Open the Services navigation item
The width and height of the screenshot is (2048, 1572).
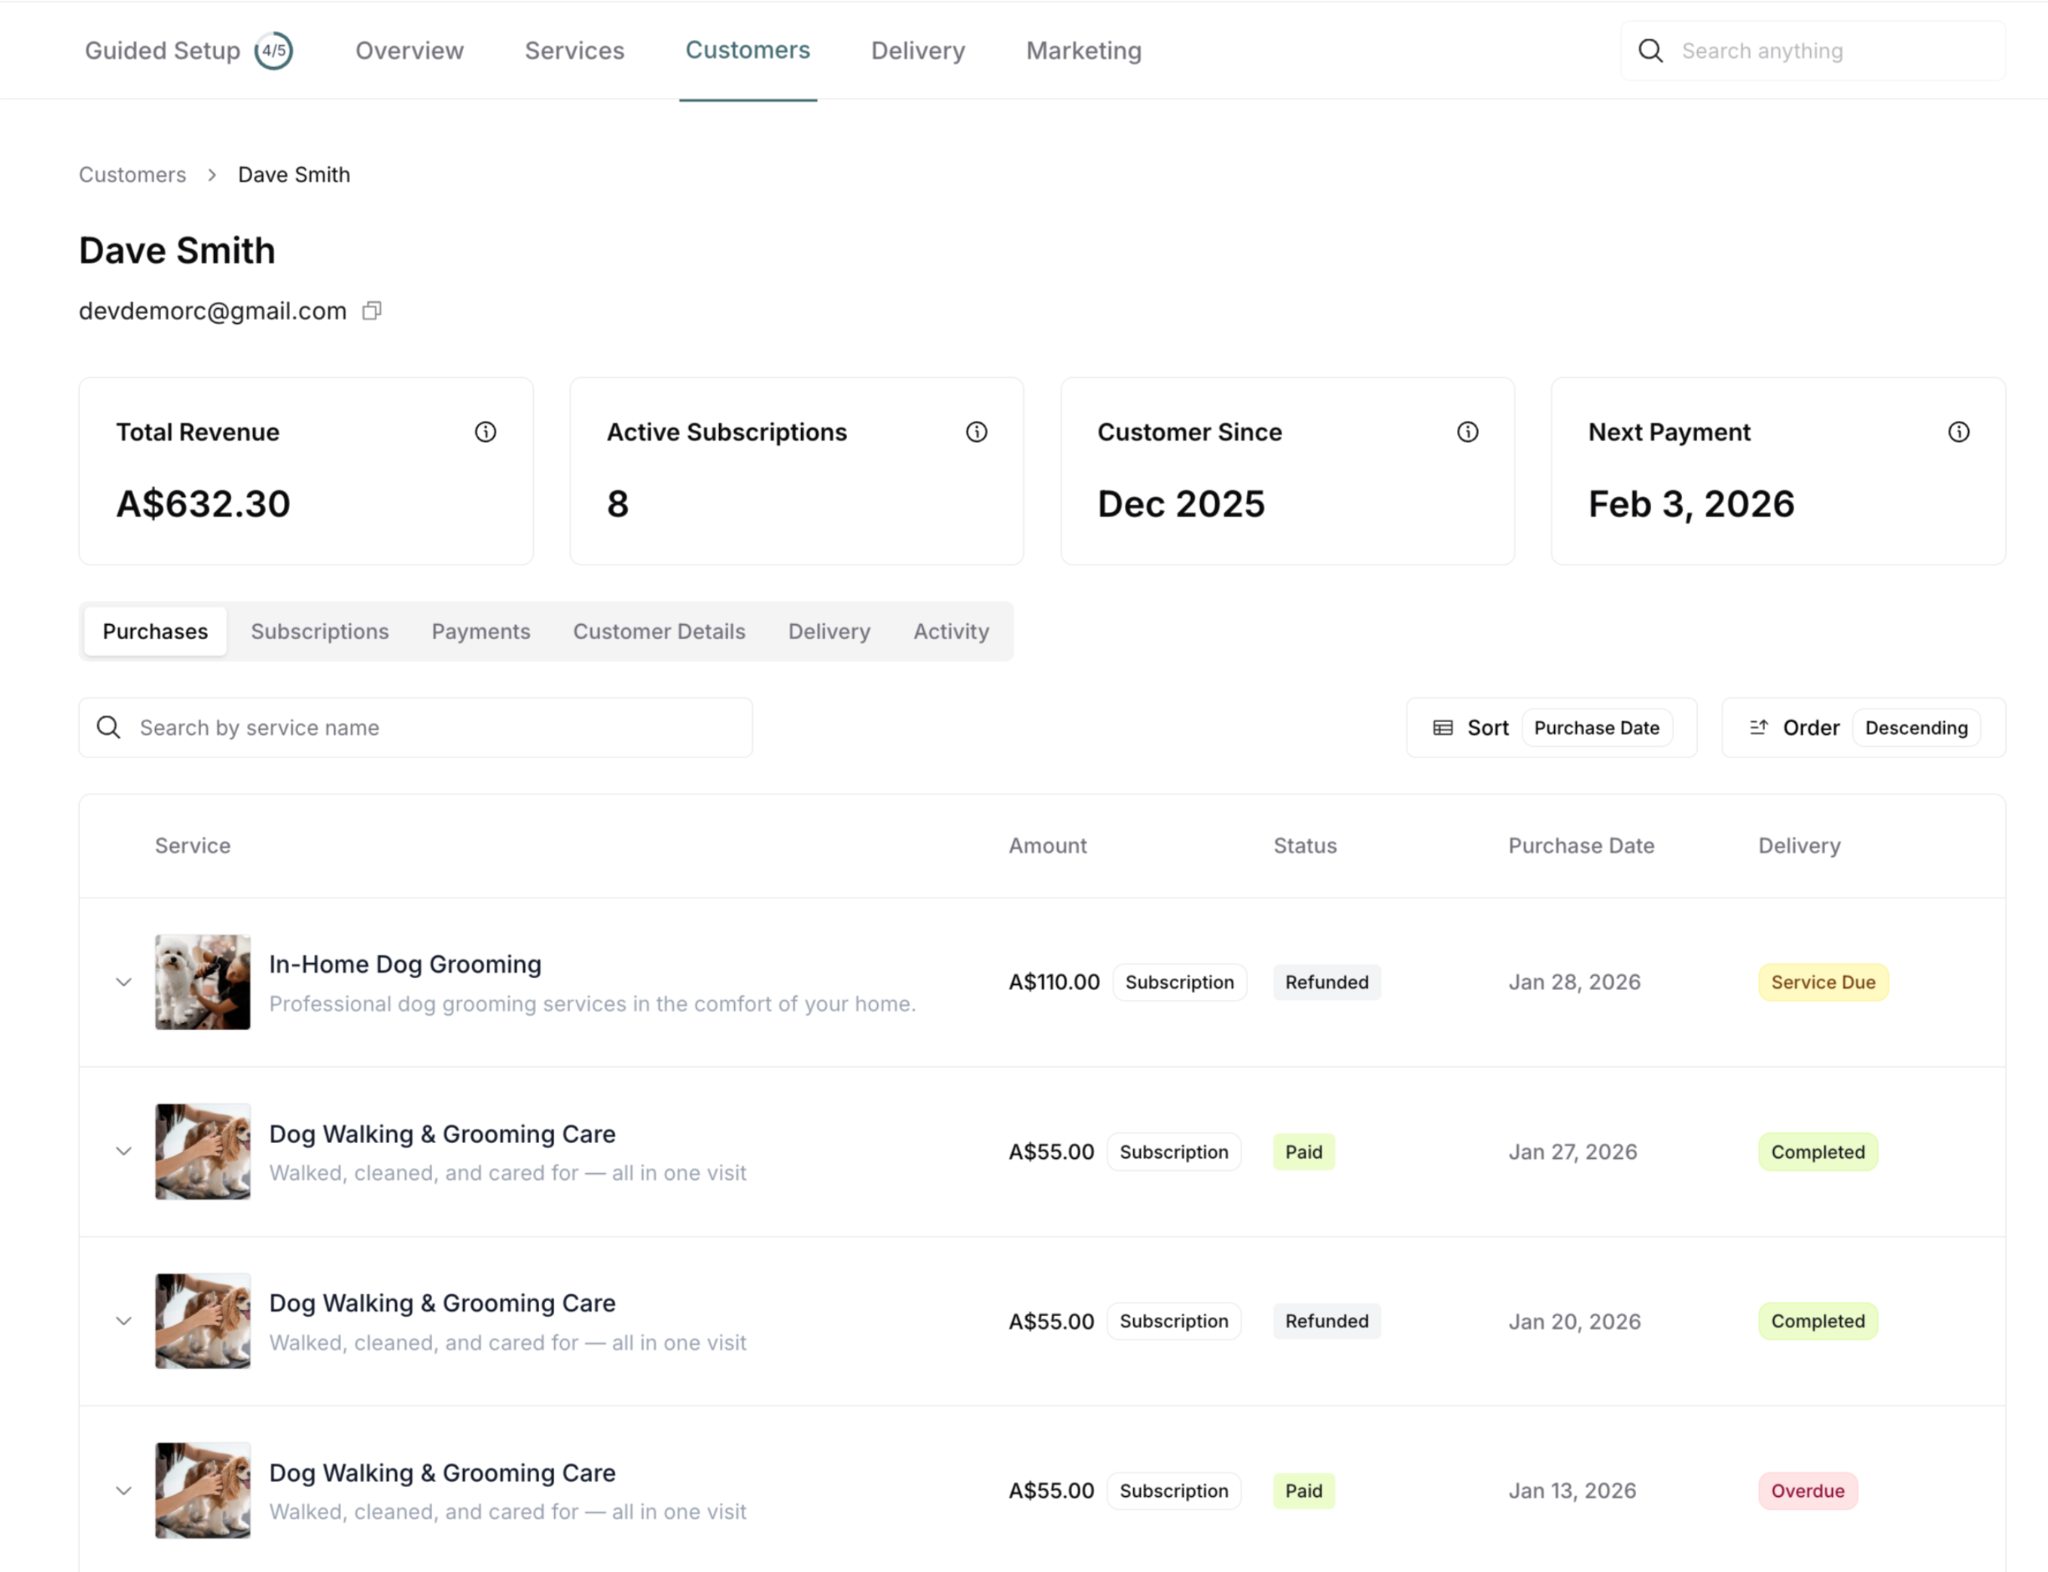(x=574, y=51)
